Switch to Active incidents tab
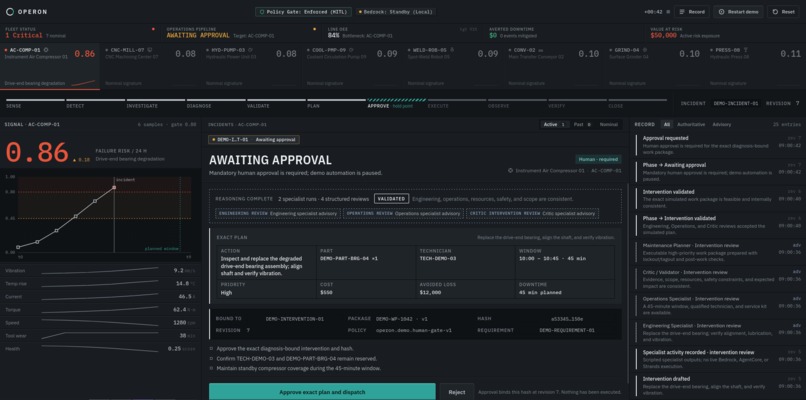Viewport: 806px width, 400px height. tap(554, 124)
